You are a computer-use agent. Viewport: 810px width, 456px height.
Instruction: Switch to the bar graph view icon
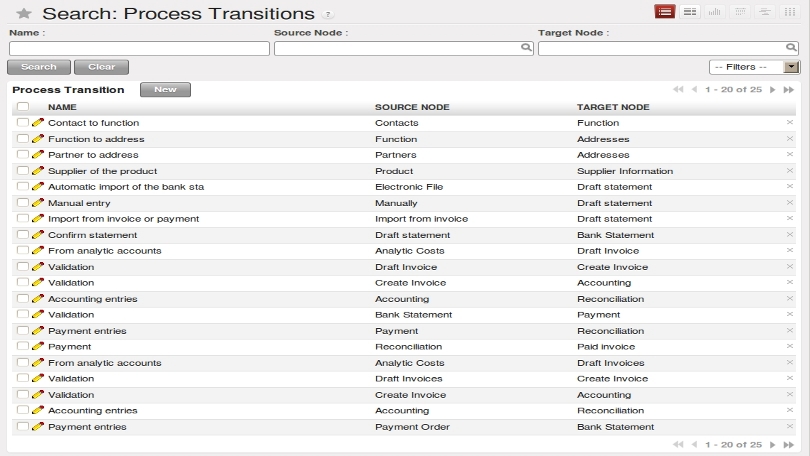click(714, 11)
